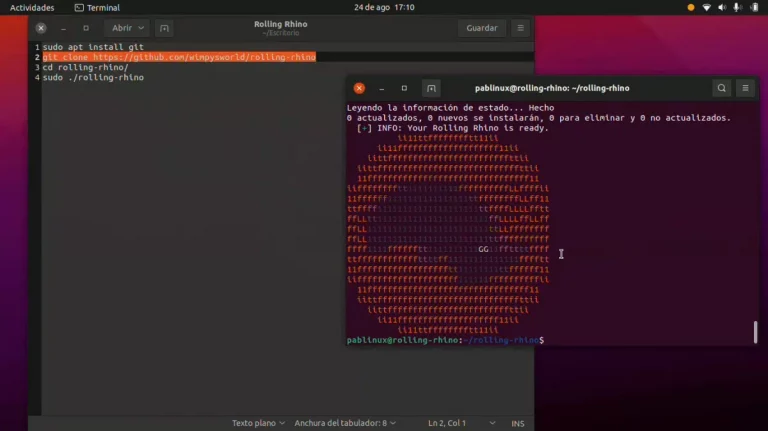Viewport: 768px width, 431px height.
Task: Click the terminal search icon
Action: [x=721, y=88]
